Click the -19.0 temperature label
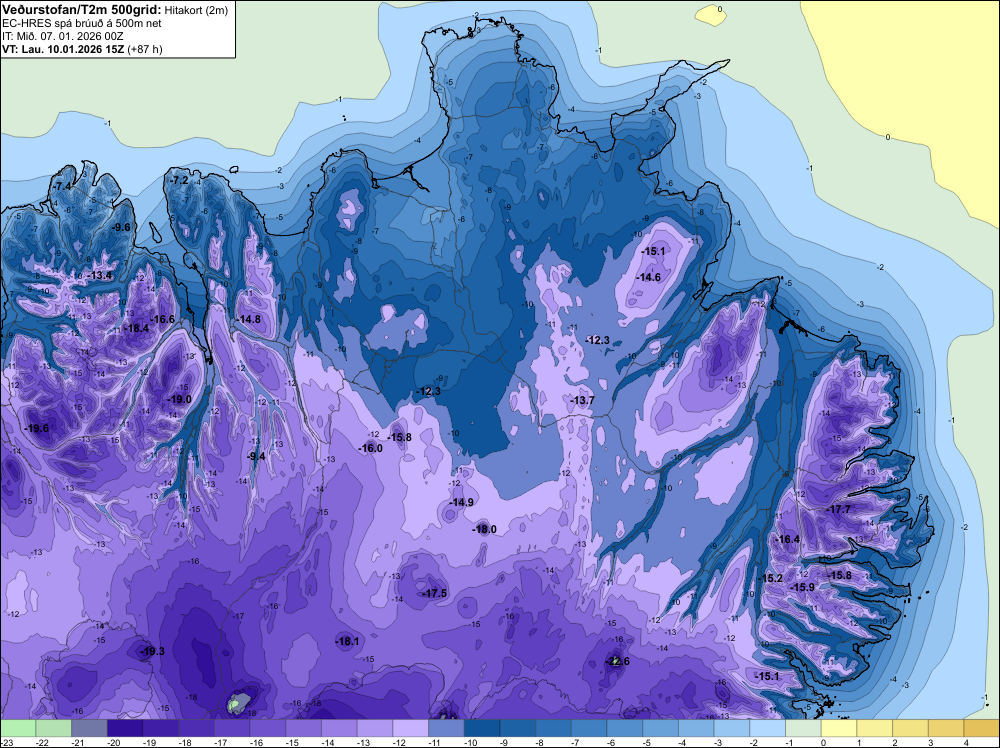This screenshot has height=748, width=1000. point(179,400)
